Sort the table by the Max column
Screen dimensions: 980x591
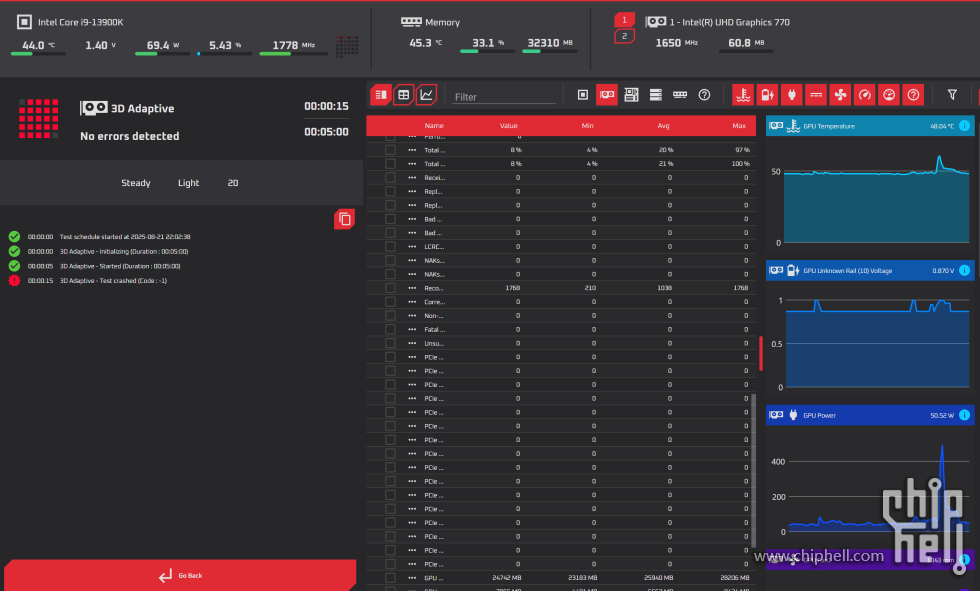[x=739, y=126]
